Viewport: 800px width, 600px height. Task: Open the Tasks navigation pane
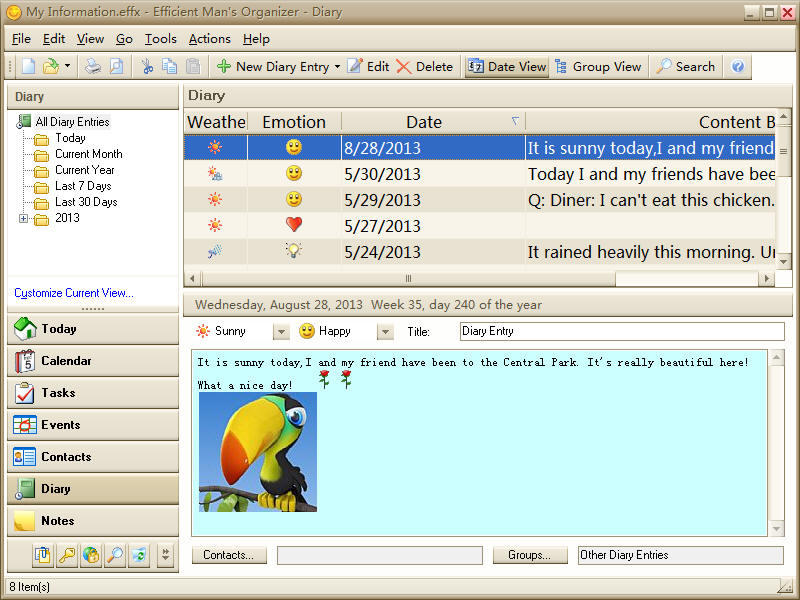pos(93,393)
